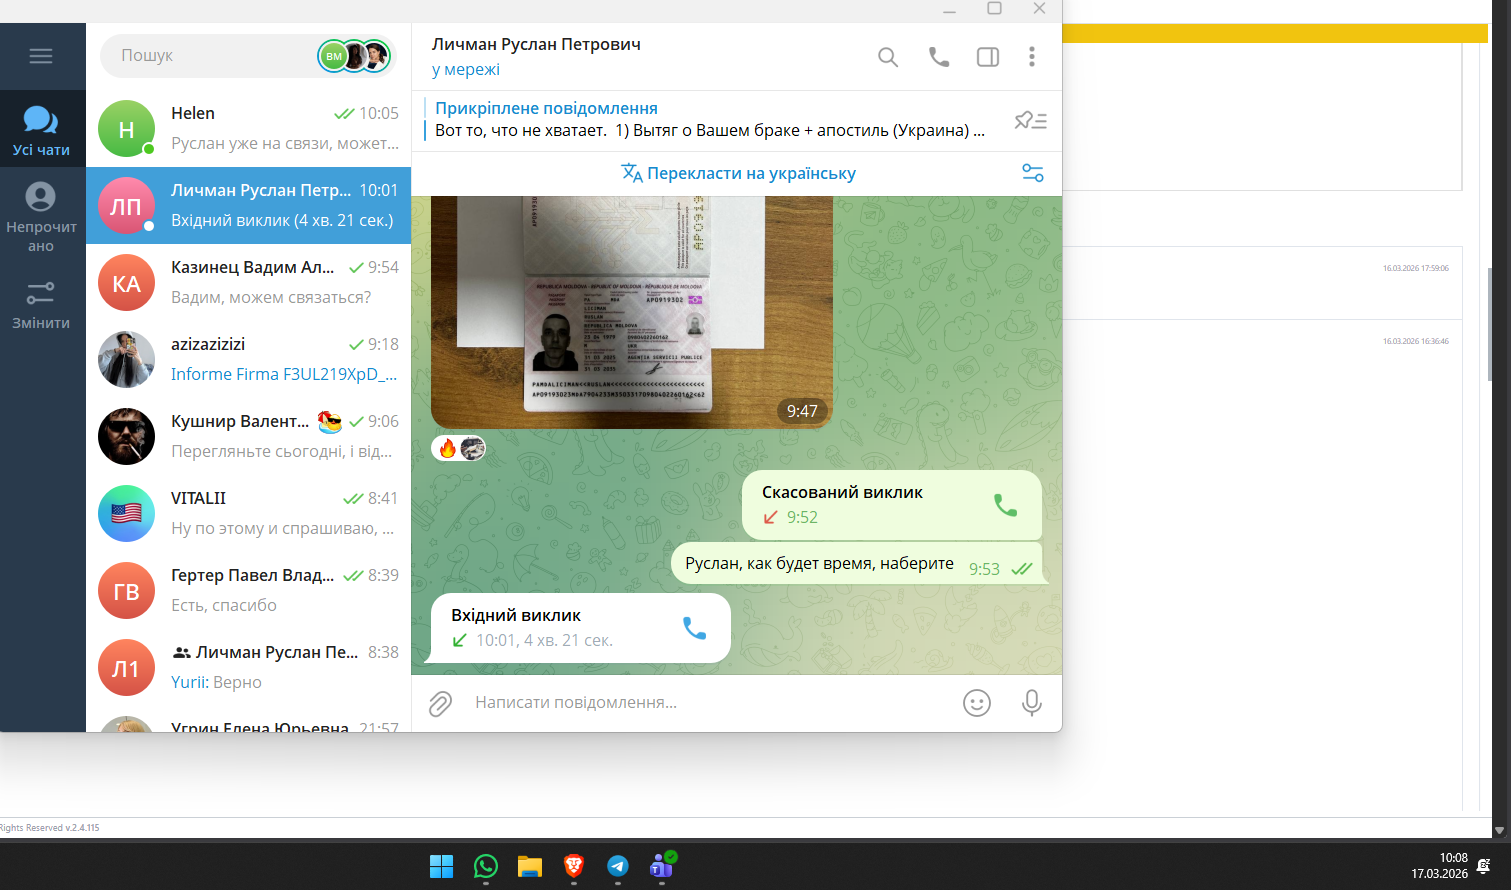The height and width of the screenshot is (890, 1511).
Task: Click Telegram icon in the taskbar
Action: point(618,866)
